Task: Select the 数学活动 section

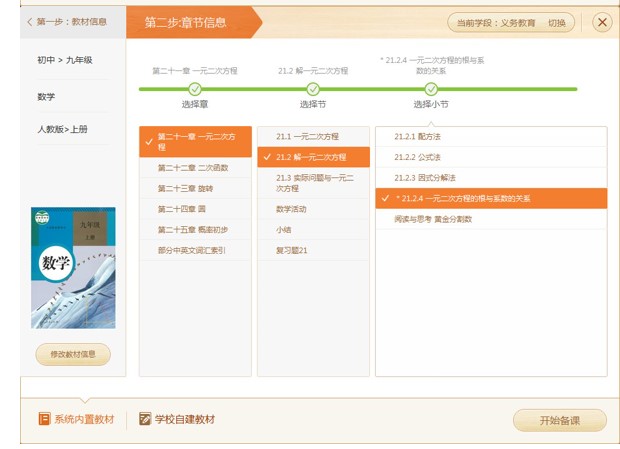Action: pyautogui.click(x=314, y=209)
